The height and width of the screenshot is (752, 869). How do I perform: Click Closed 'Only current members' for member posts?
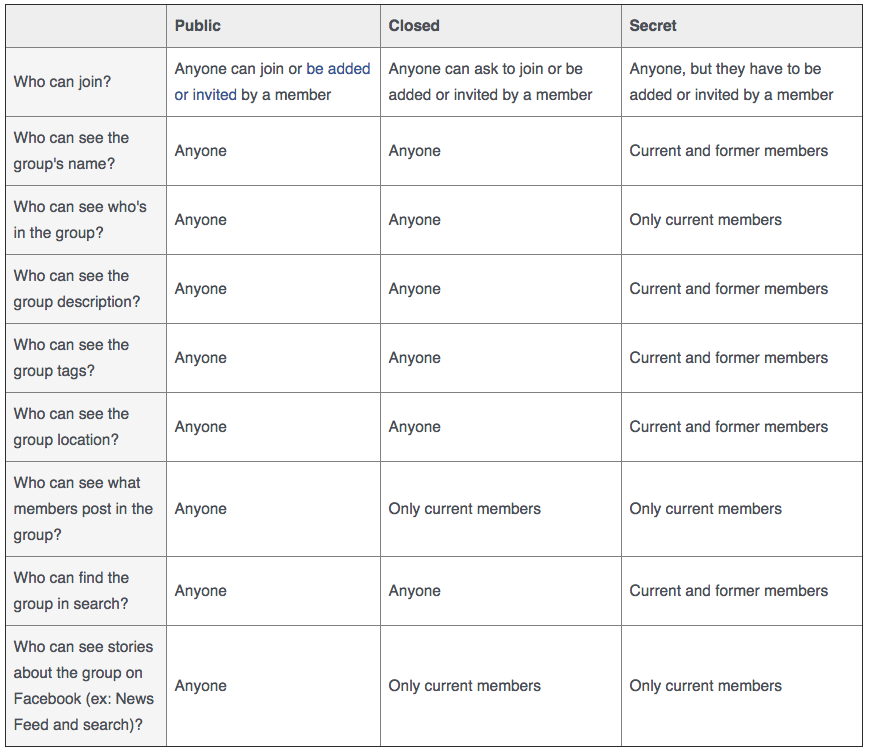click(x=464, y=509)
